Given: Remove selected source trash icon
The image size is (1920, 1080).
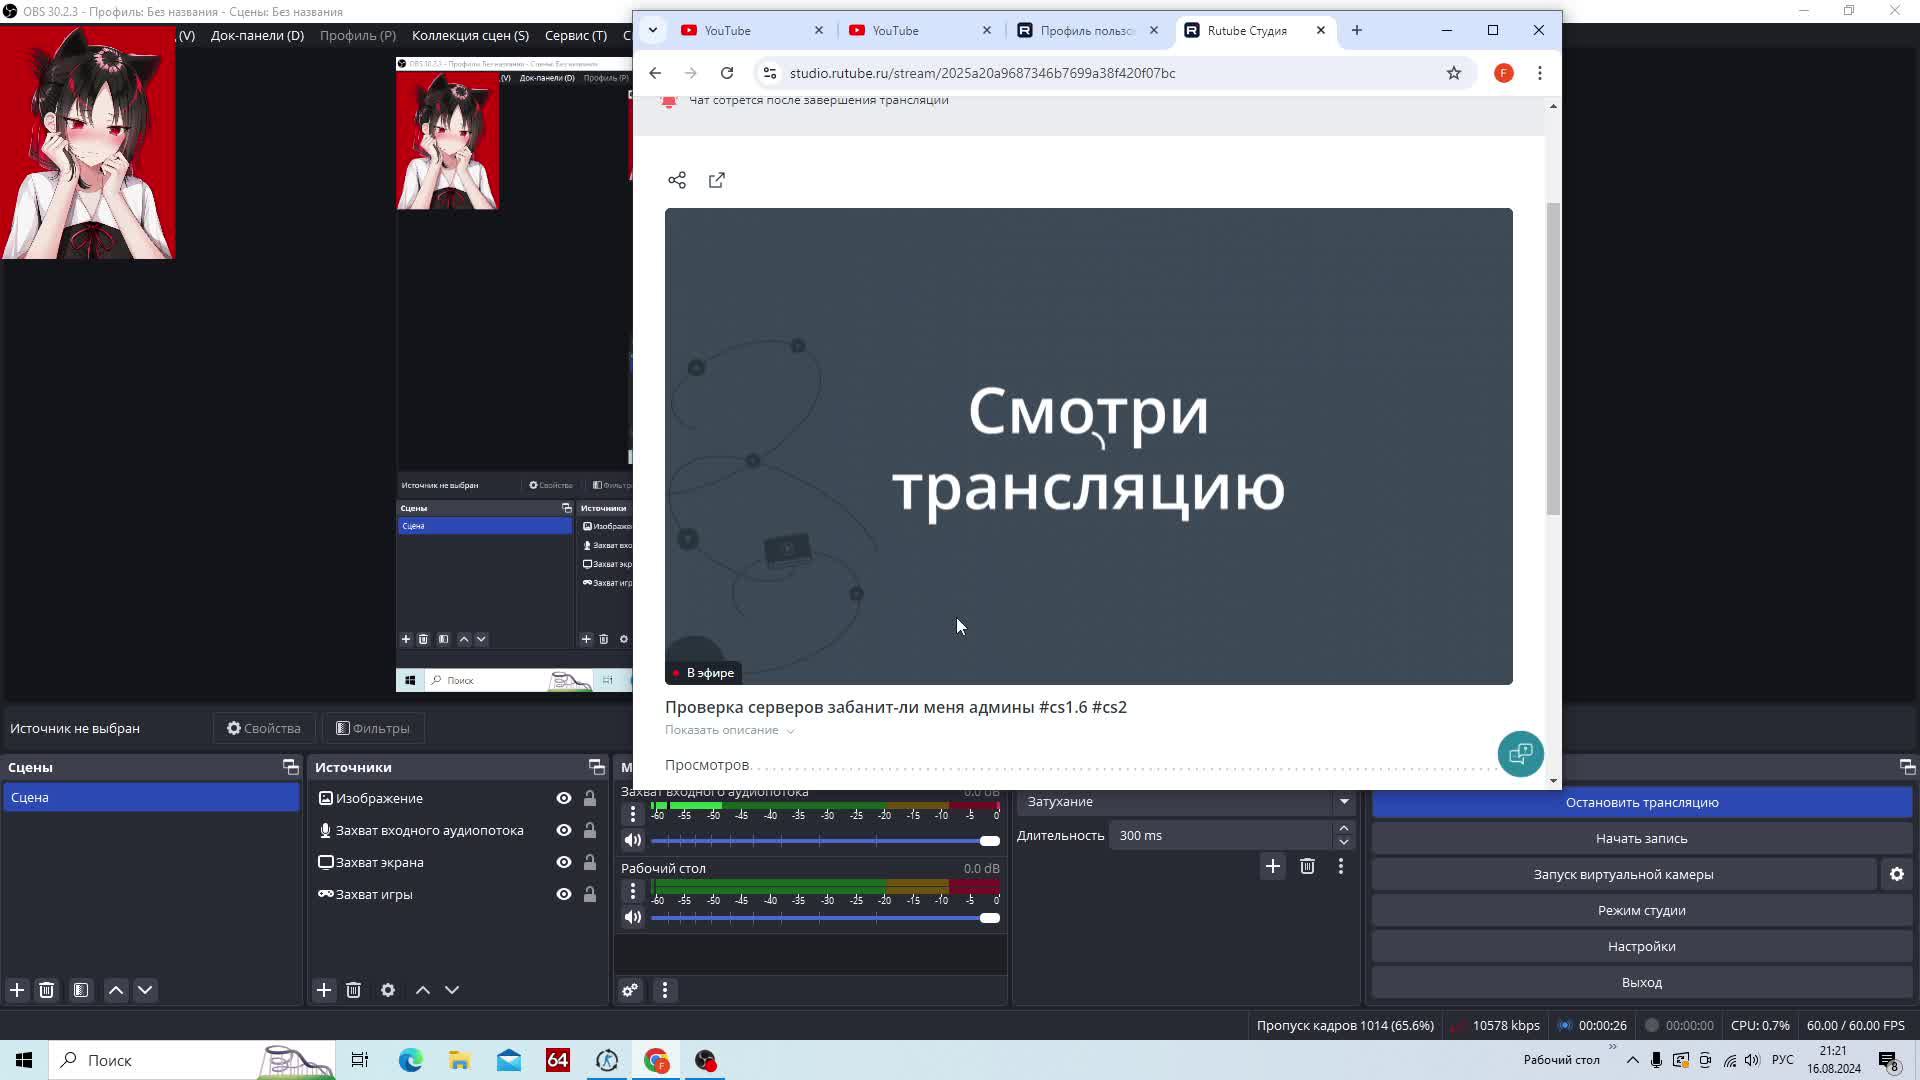Looking at the screenshot, I should [353, 990].
